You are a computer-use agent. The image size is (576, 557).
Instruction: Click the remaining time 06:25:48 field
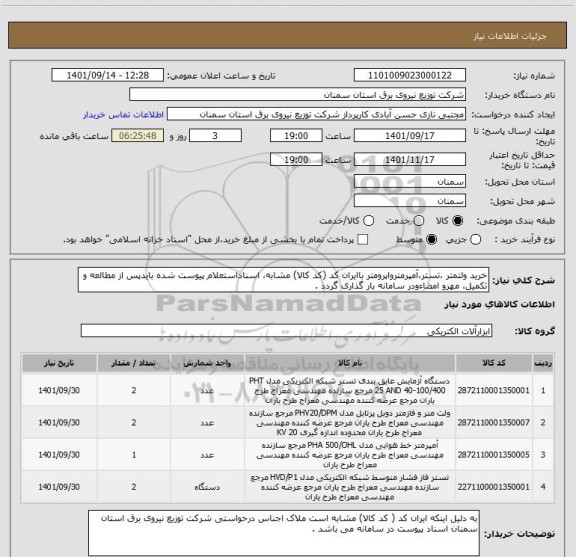(x=138, y=136)
